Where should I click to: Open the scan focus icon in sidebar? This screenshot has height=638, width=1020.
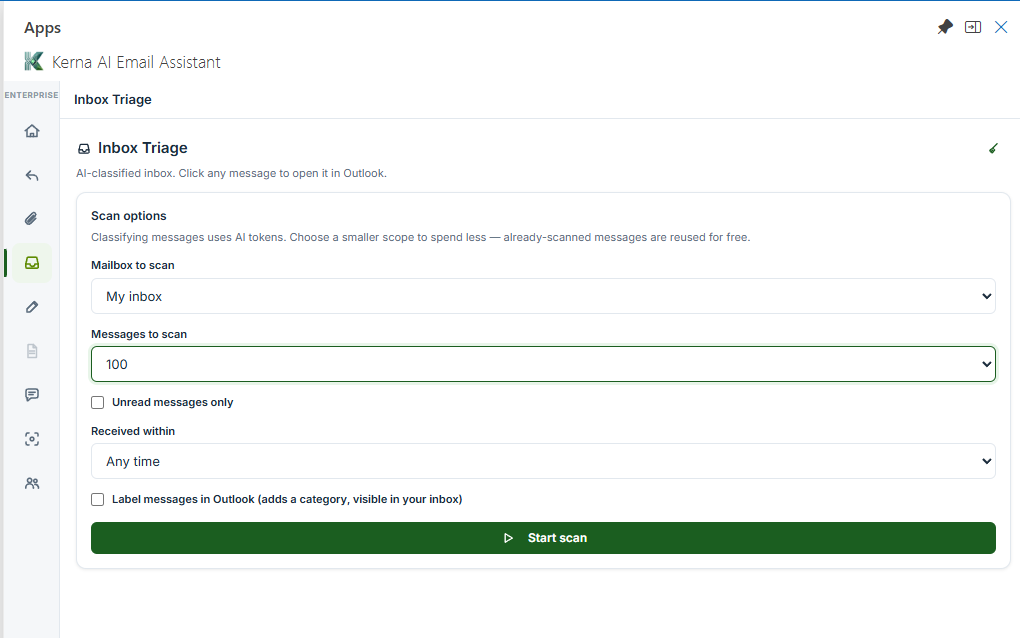[x=32, y=439]
